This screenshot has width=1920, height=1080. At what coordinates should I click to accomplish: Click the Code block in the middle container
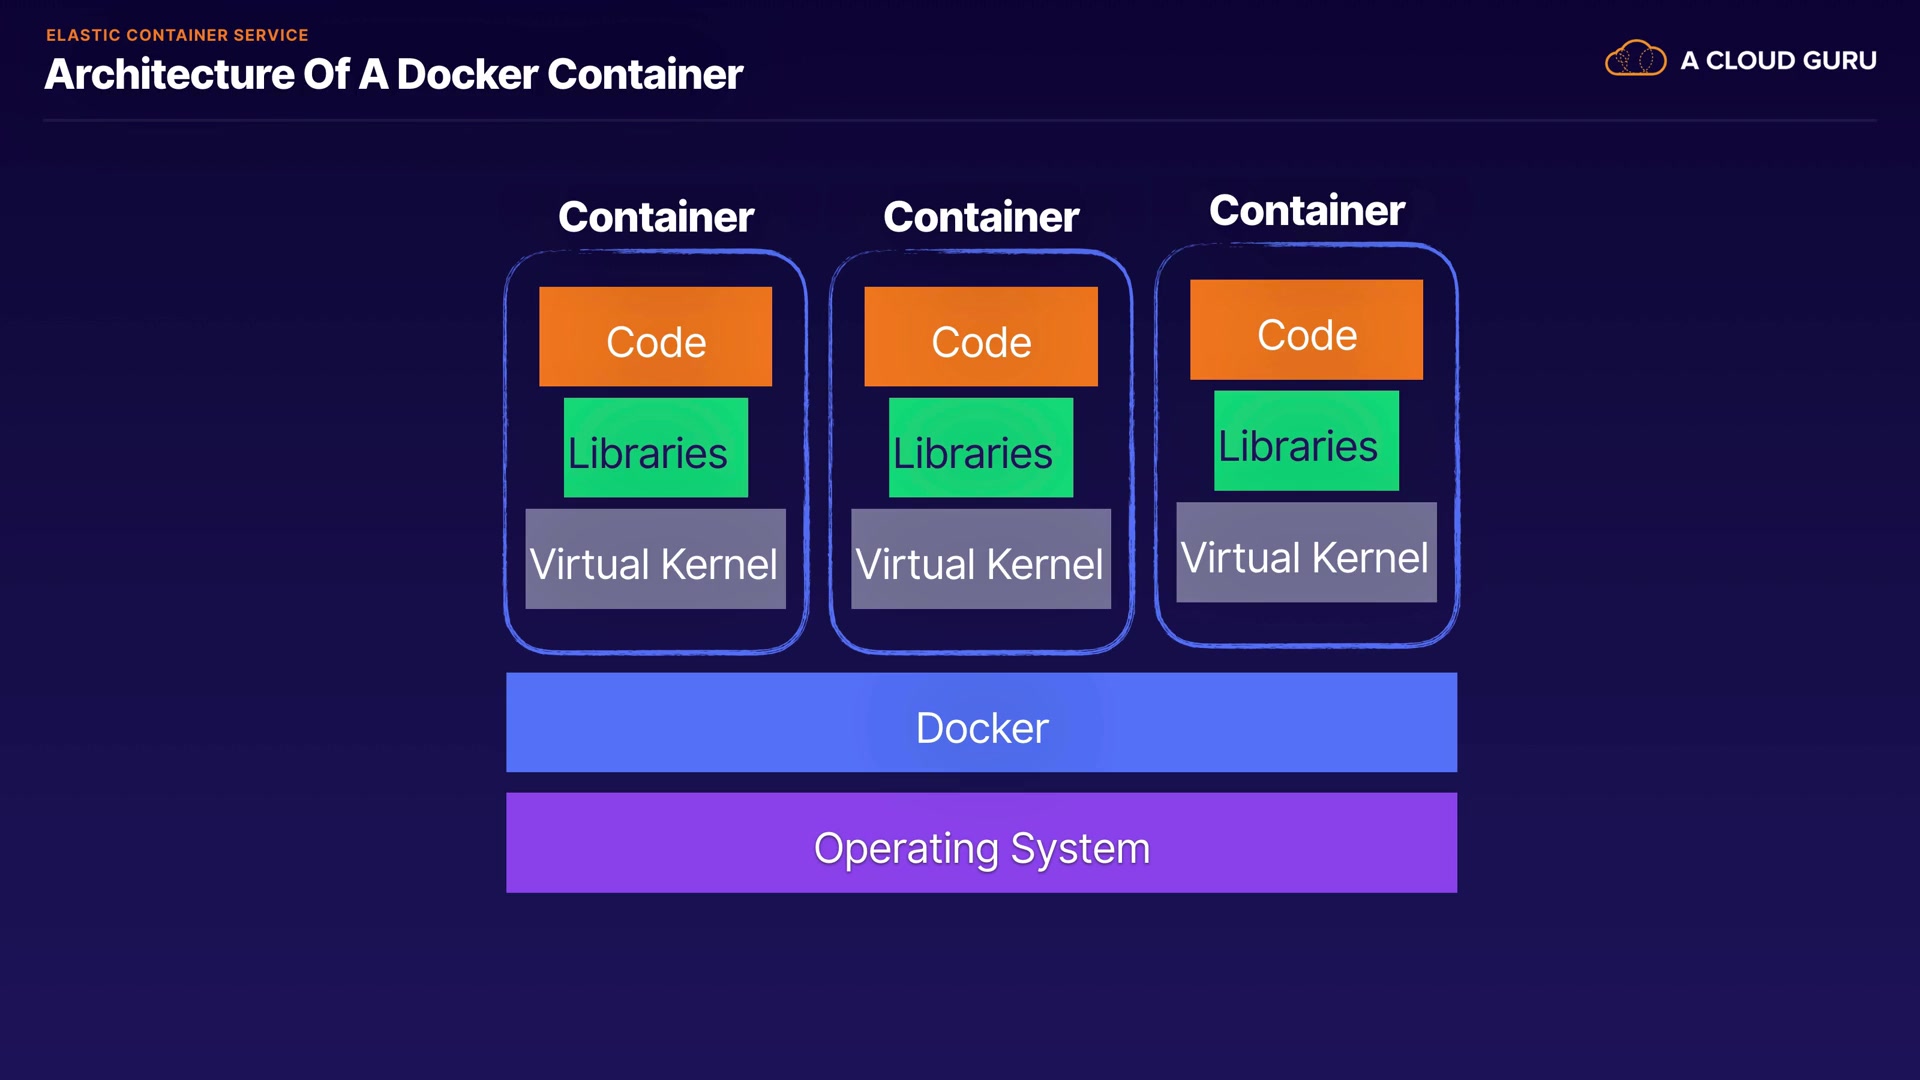[x=980, y=337]
